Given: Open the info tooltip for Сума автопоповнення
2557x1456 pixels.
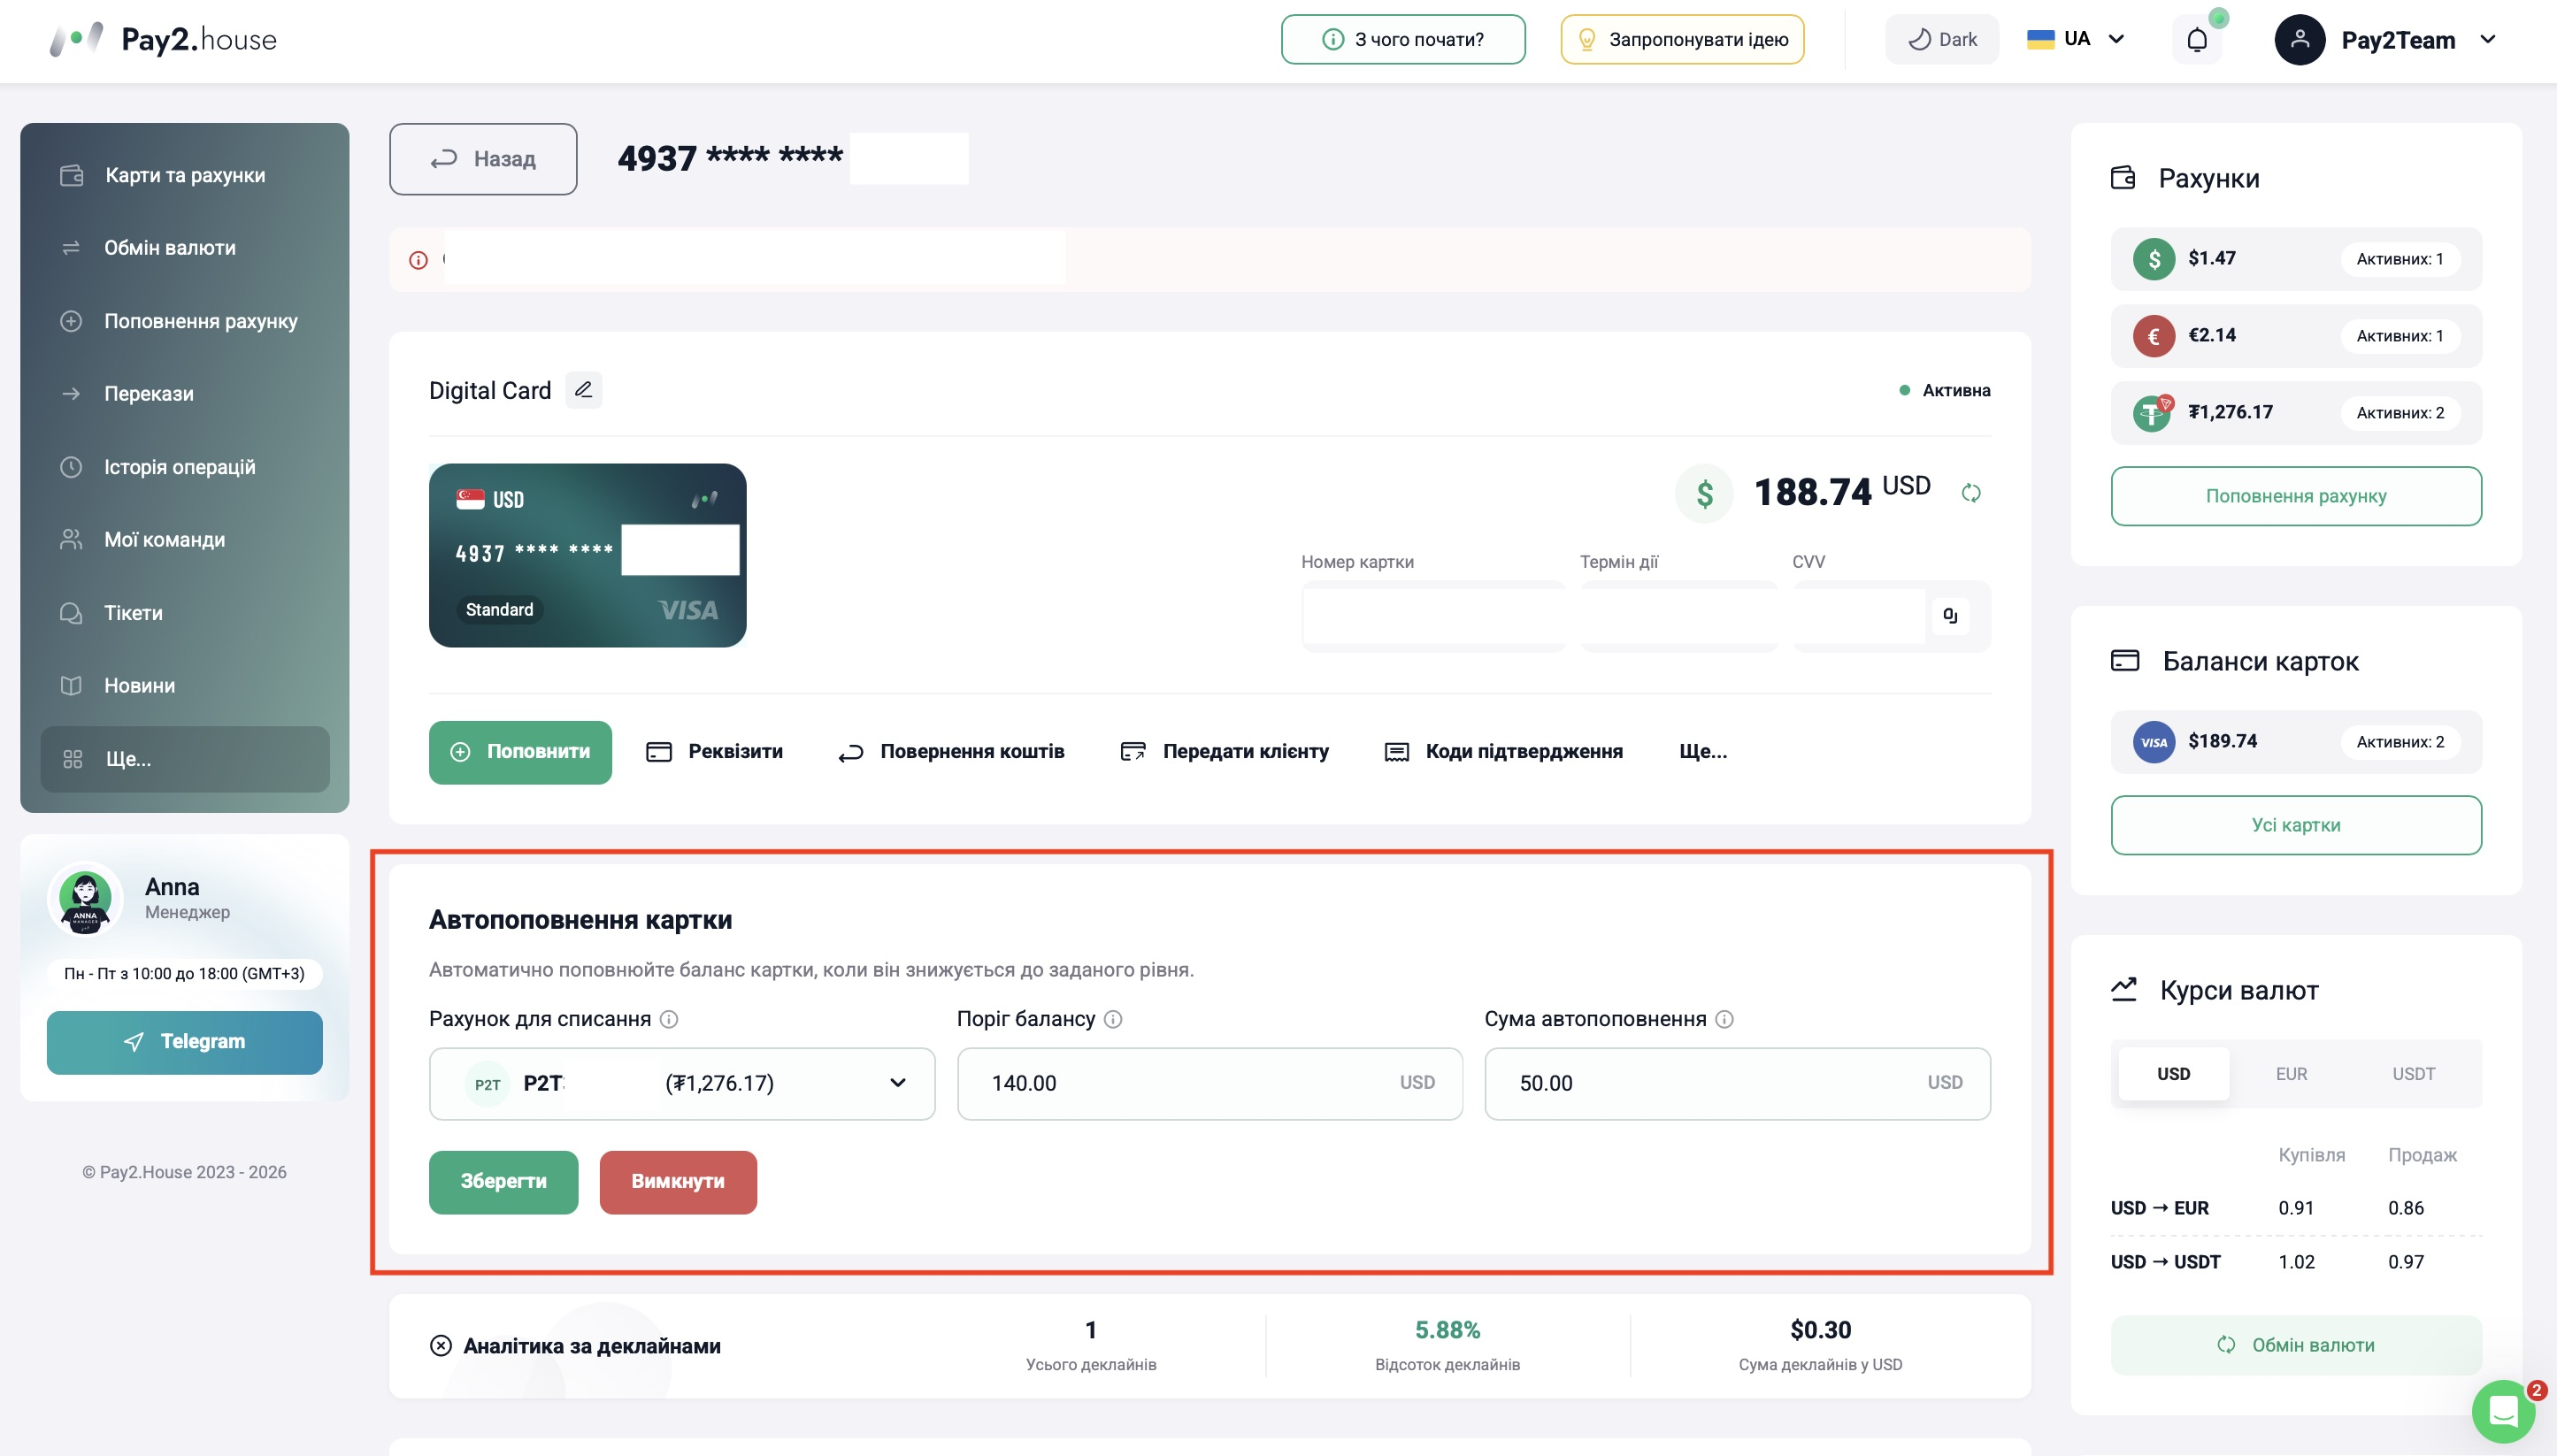Looking at the screenshot, I should coord(1724,1019).
